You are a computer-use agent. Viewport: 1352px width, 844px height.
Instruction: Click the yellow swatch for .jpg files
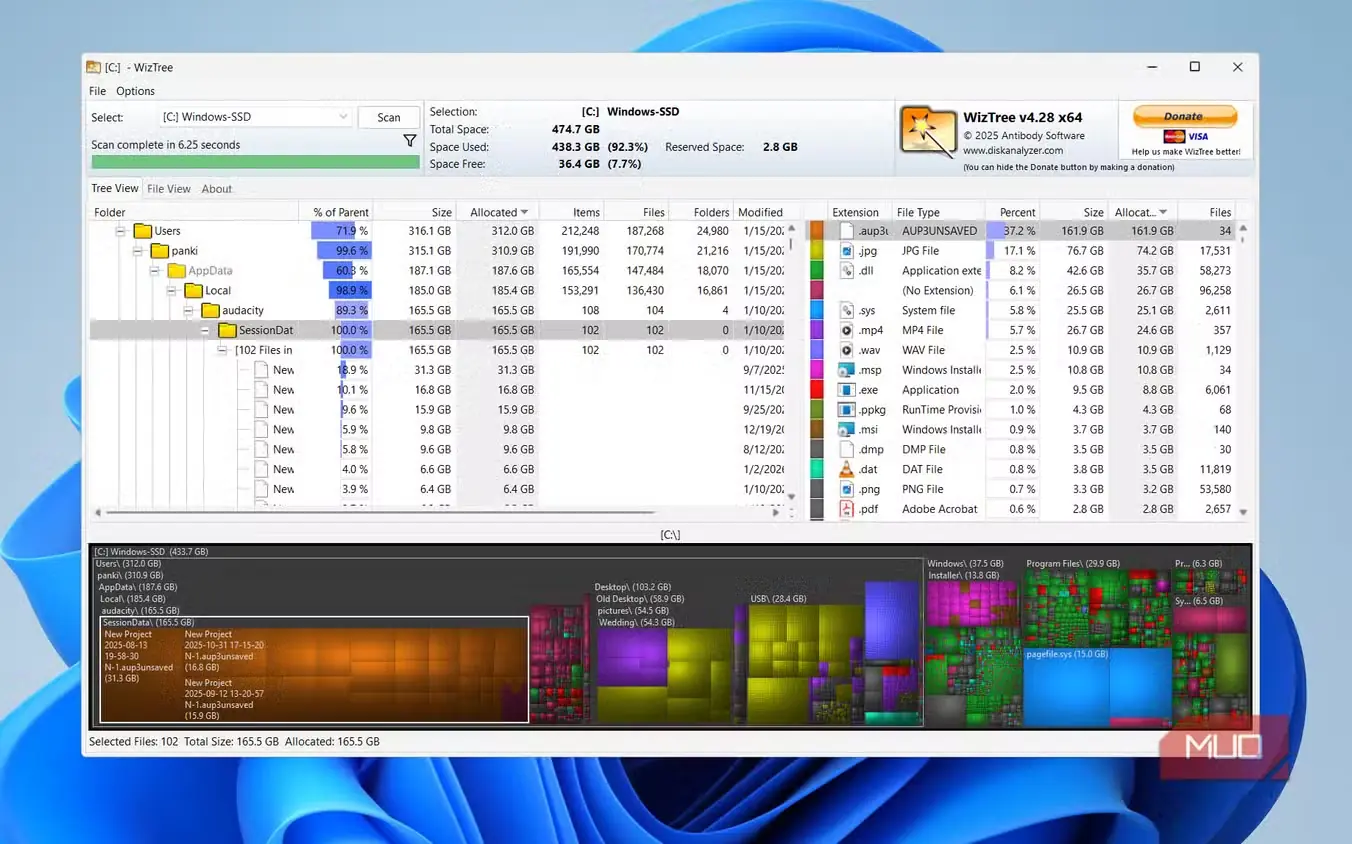click(x=816, y=251)
